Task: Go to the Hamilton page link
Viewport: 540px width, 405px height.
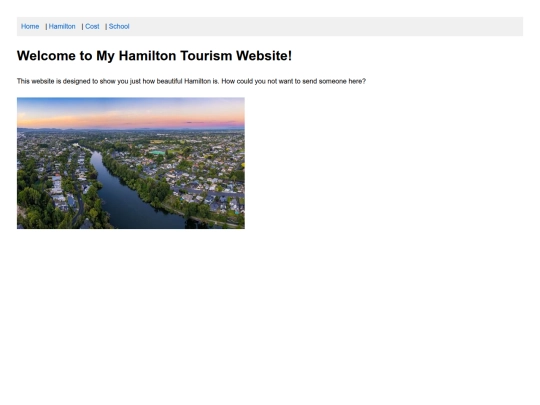Action: 62,27
